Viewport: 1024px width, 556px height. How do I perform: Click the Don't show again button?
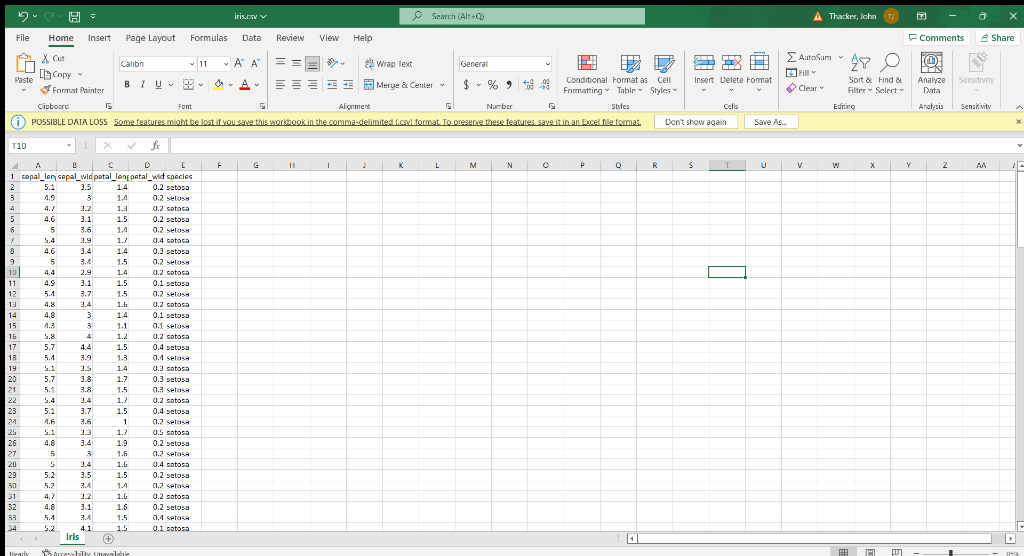click(x=696, y=122)
